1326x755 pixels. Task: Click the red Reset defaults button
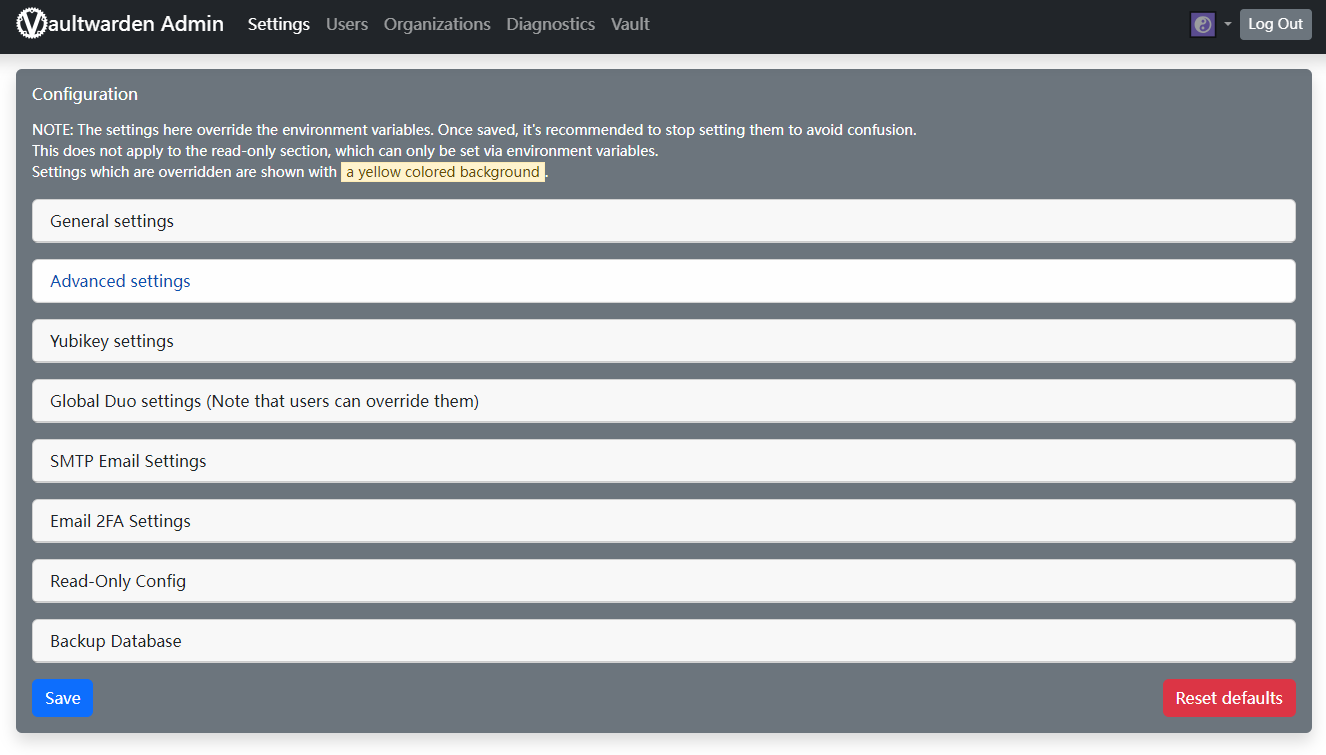tap(1229, 698)
